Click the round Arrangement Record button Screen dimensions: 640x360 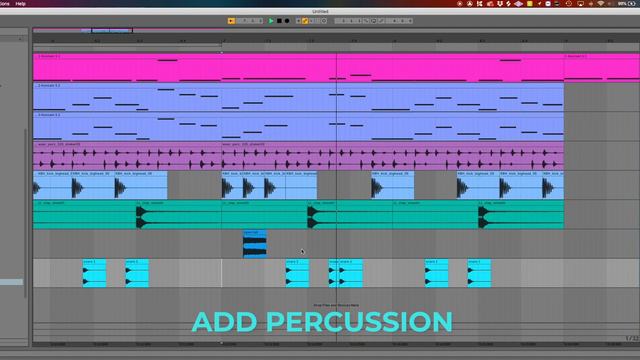pyautogui.click(x=287, y=21)
